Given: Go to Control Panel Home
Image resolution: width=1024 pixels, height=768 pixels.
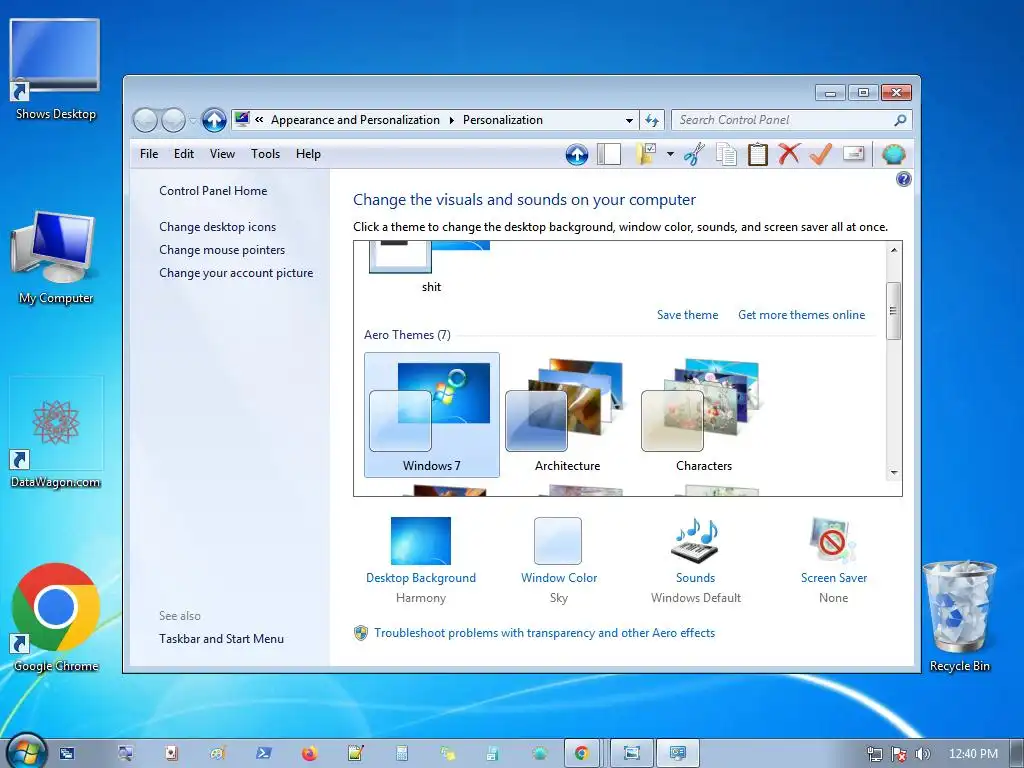Looking at the screenshot, I should (213, 191).
